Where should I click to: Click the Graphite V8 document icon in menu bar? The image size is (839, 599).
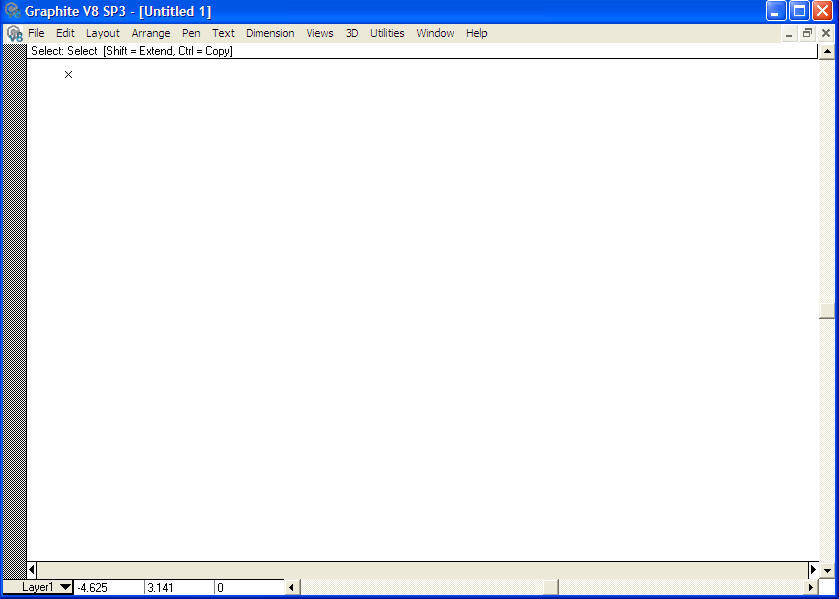coord(14,34)
